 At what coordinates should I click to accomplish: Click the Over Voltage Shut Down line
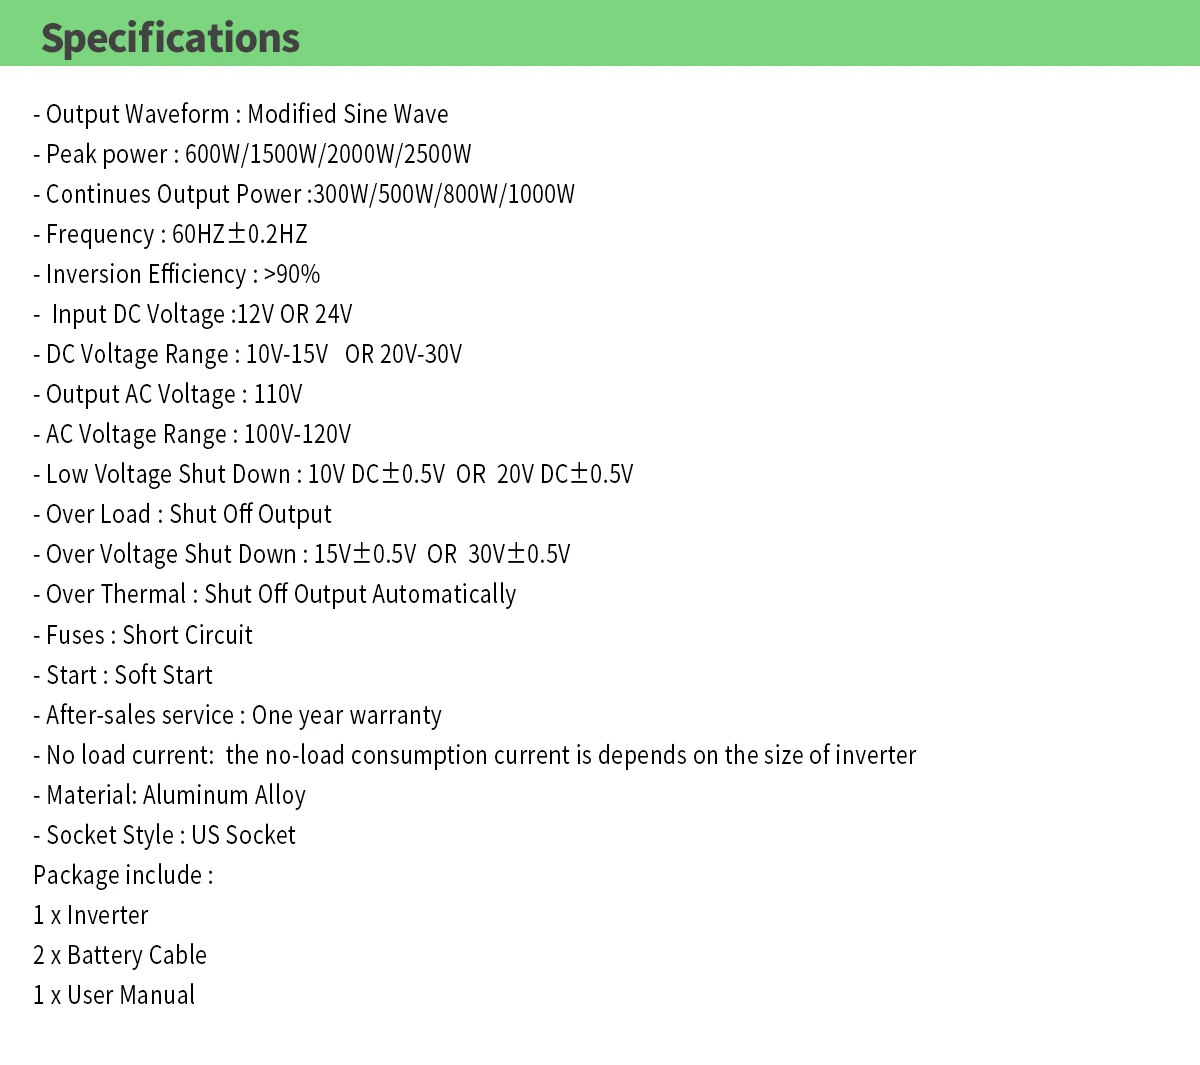302,554
